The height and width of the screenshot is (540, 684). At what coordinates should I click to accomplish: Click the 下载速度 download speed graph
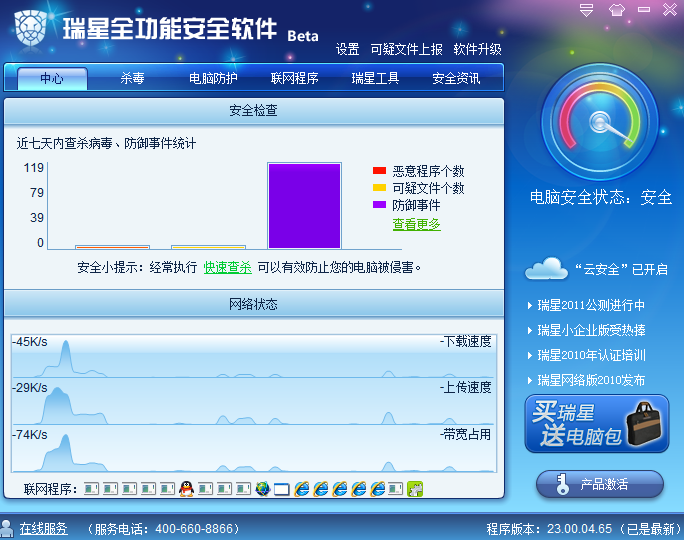click(x=253, y=356)
